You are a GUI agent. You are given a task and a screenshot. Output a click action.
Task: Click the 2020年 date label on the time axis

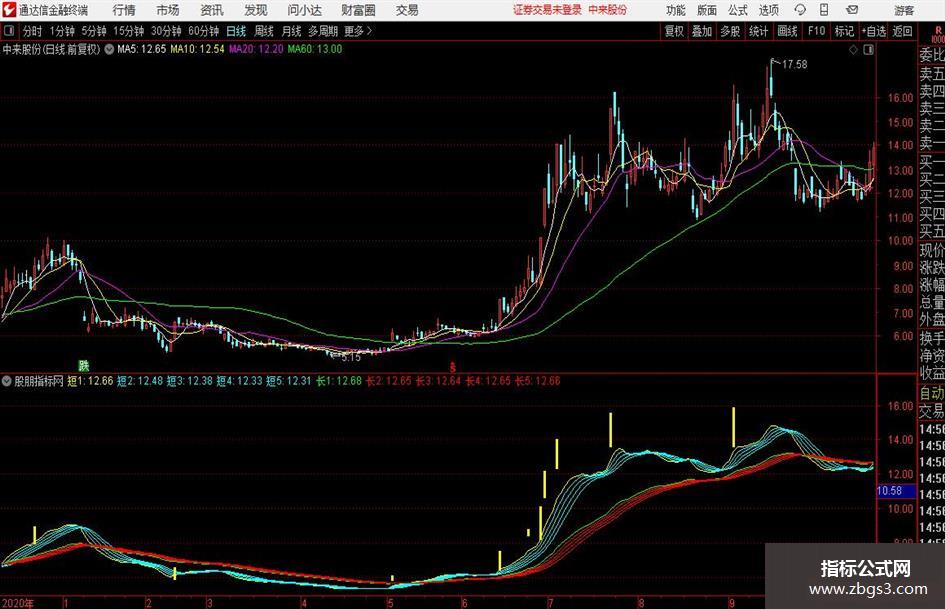[x=18, y=603]
